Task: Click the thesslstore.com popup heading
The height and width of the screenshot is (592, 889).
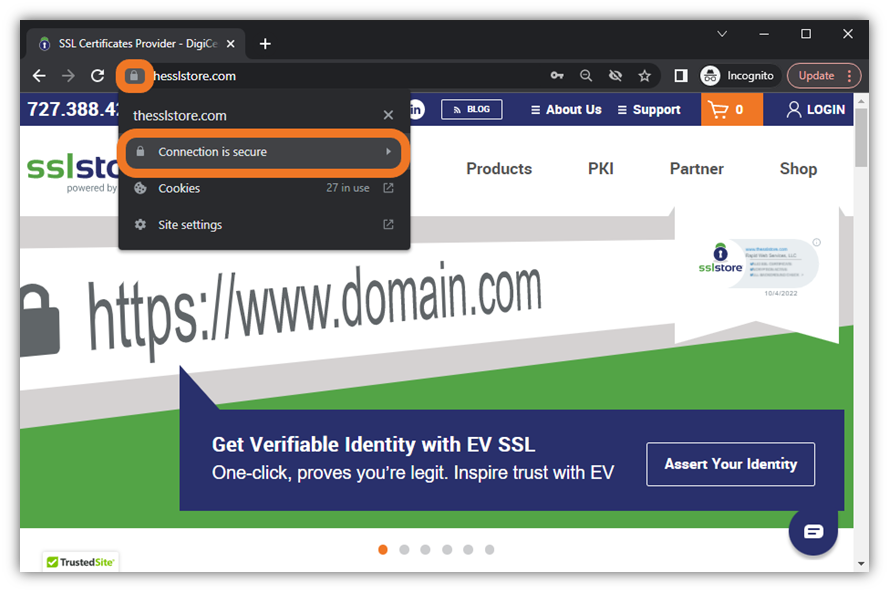Action: (x=180, y=116)
